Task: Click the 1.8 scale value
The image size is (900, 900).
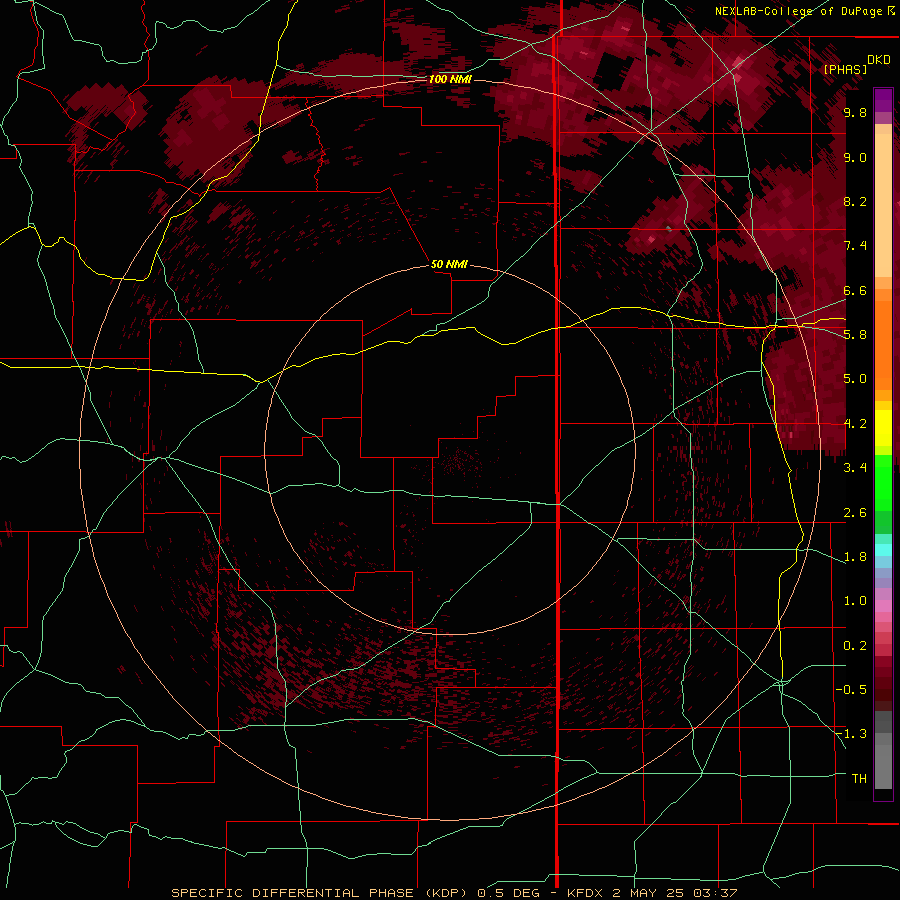Action: point(855,557)
